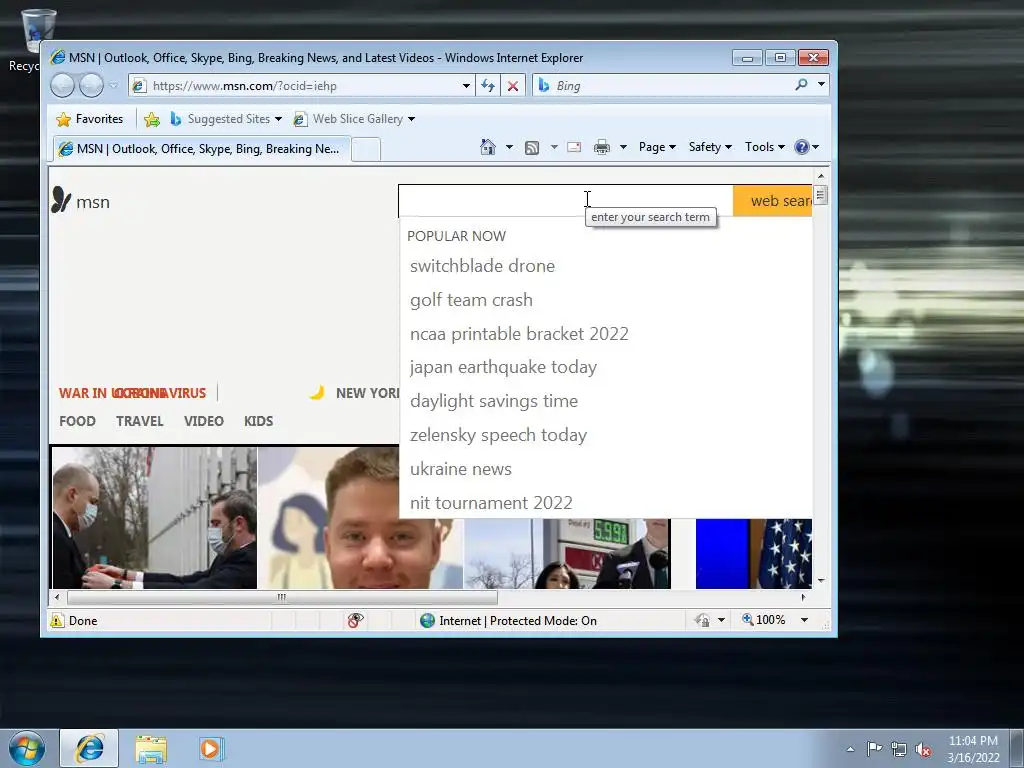This screenshot has width=1024, height=768.
Task: Click the status bar warning icon
Action: pos(57,620)
